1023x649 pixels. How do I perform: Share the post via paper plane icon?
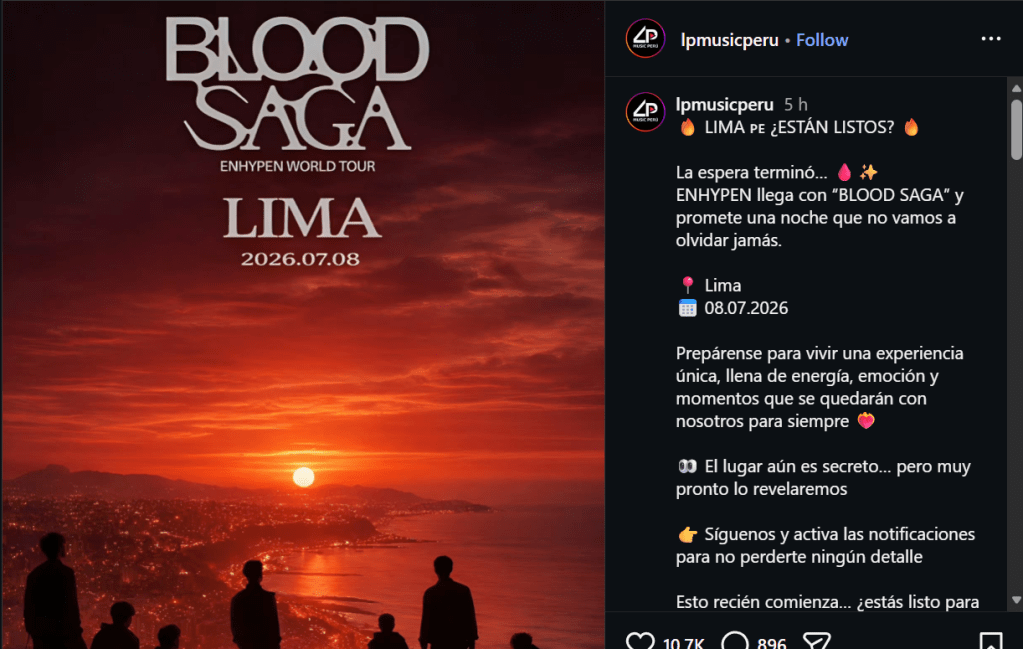pos(816,641)
